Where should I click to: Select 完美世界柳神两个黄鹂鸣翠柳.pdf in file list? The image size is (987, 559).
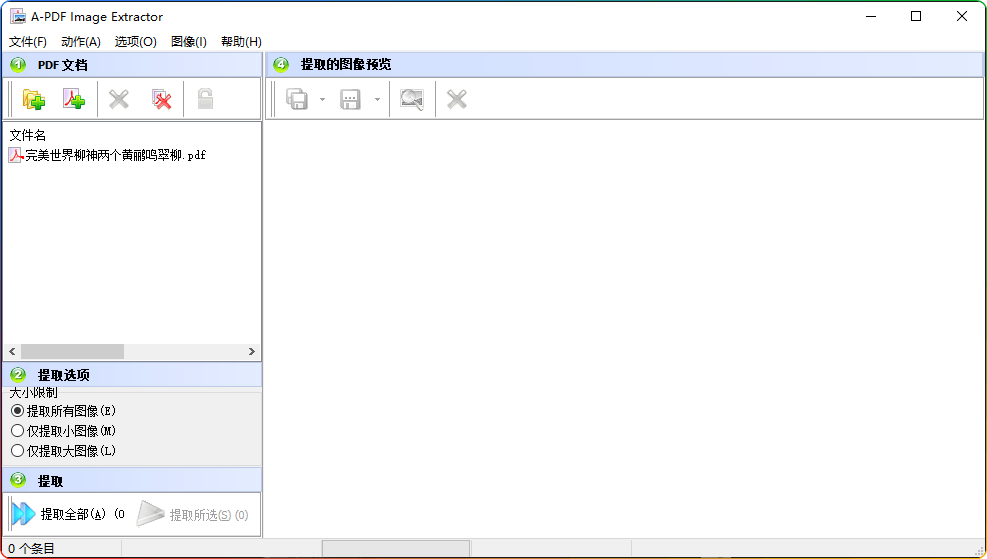pyautogui.click(x=115, y=155)
